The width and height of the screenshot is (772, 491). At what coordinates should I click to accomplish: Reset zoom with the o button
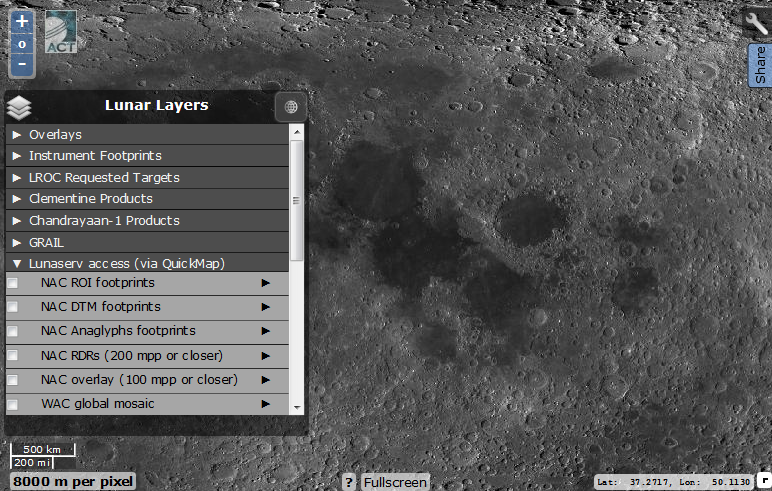point(22,44)
